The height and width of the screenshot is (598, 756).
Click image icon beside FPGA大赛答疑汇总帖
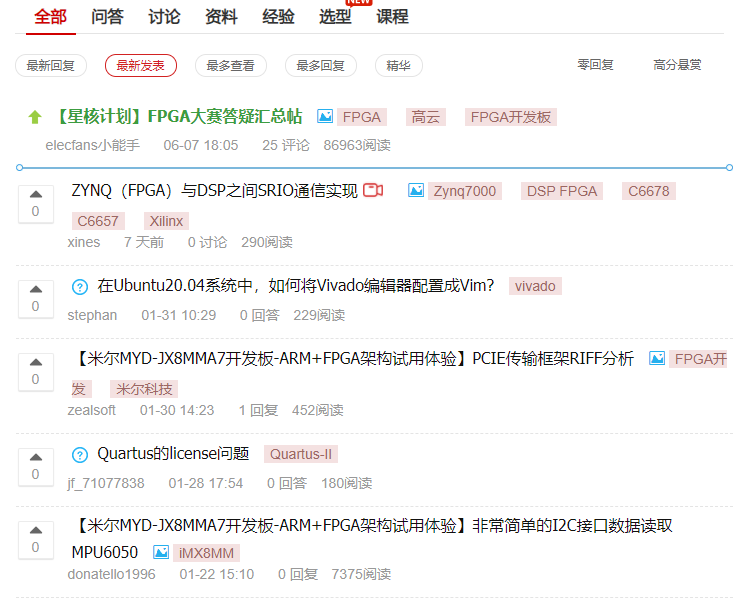(325, 116)
